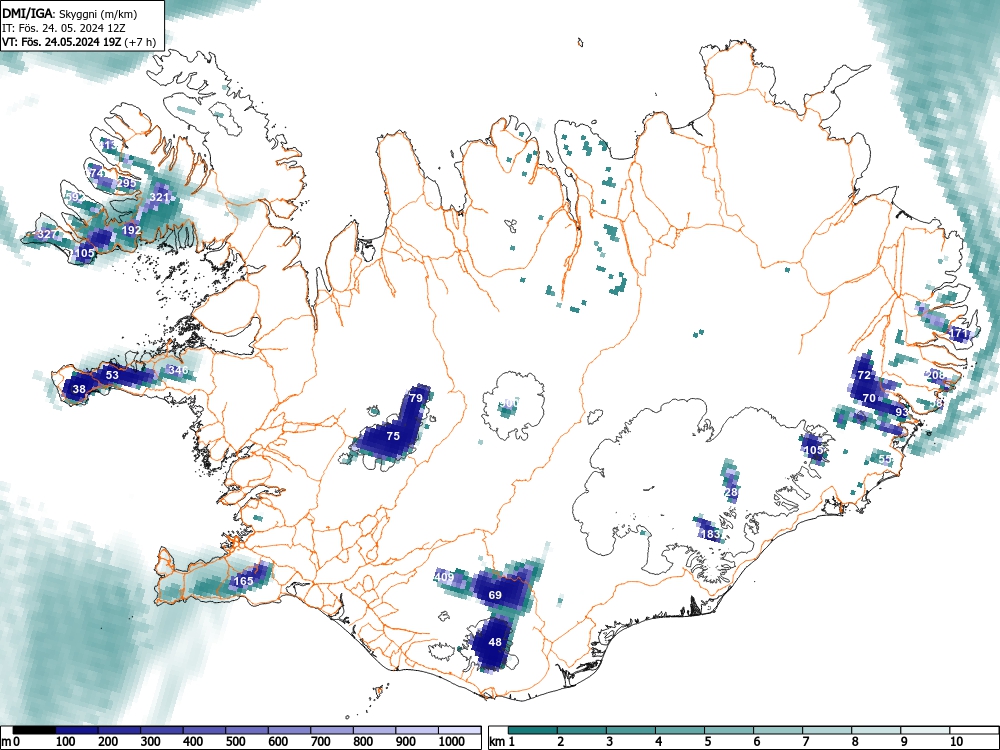Click the '5' tick on the km legend
The width and height of the screenshot is (1000, 750).
(x=707, y=742)
